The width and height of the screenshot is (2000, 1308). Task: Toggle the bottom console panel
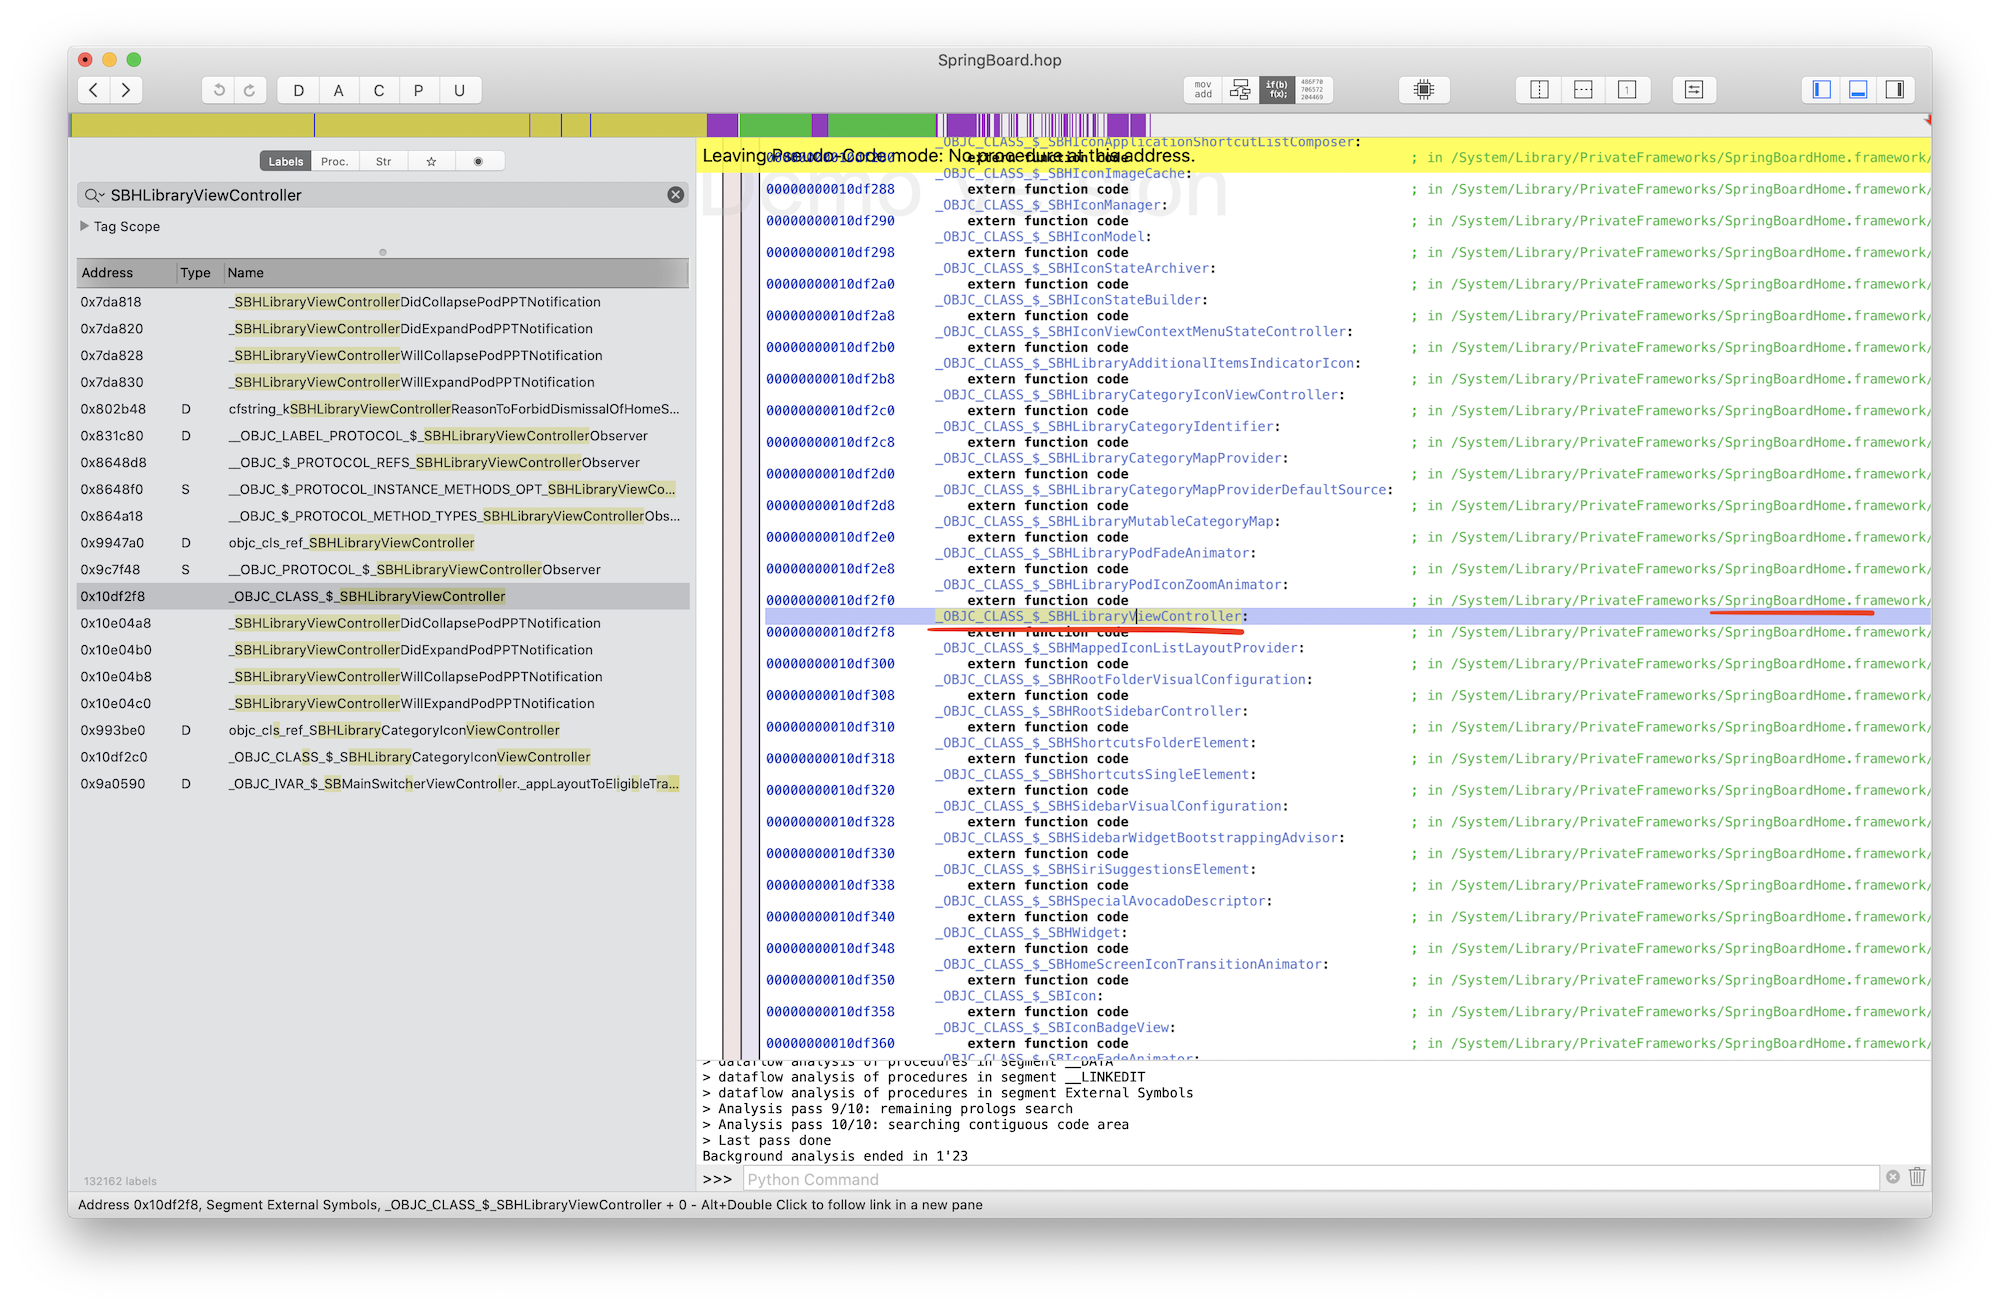[1858, 90]
